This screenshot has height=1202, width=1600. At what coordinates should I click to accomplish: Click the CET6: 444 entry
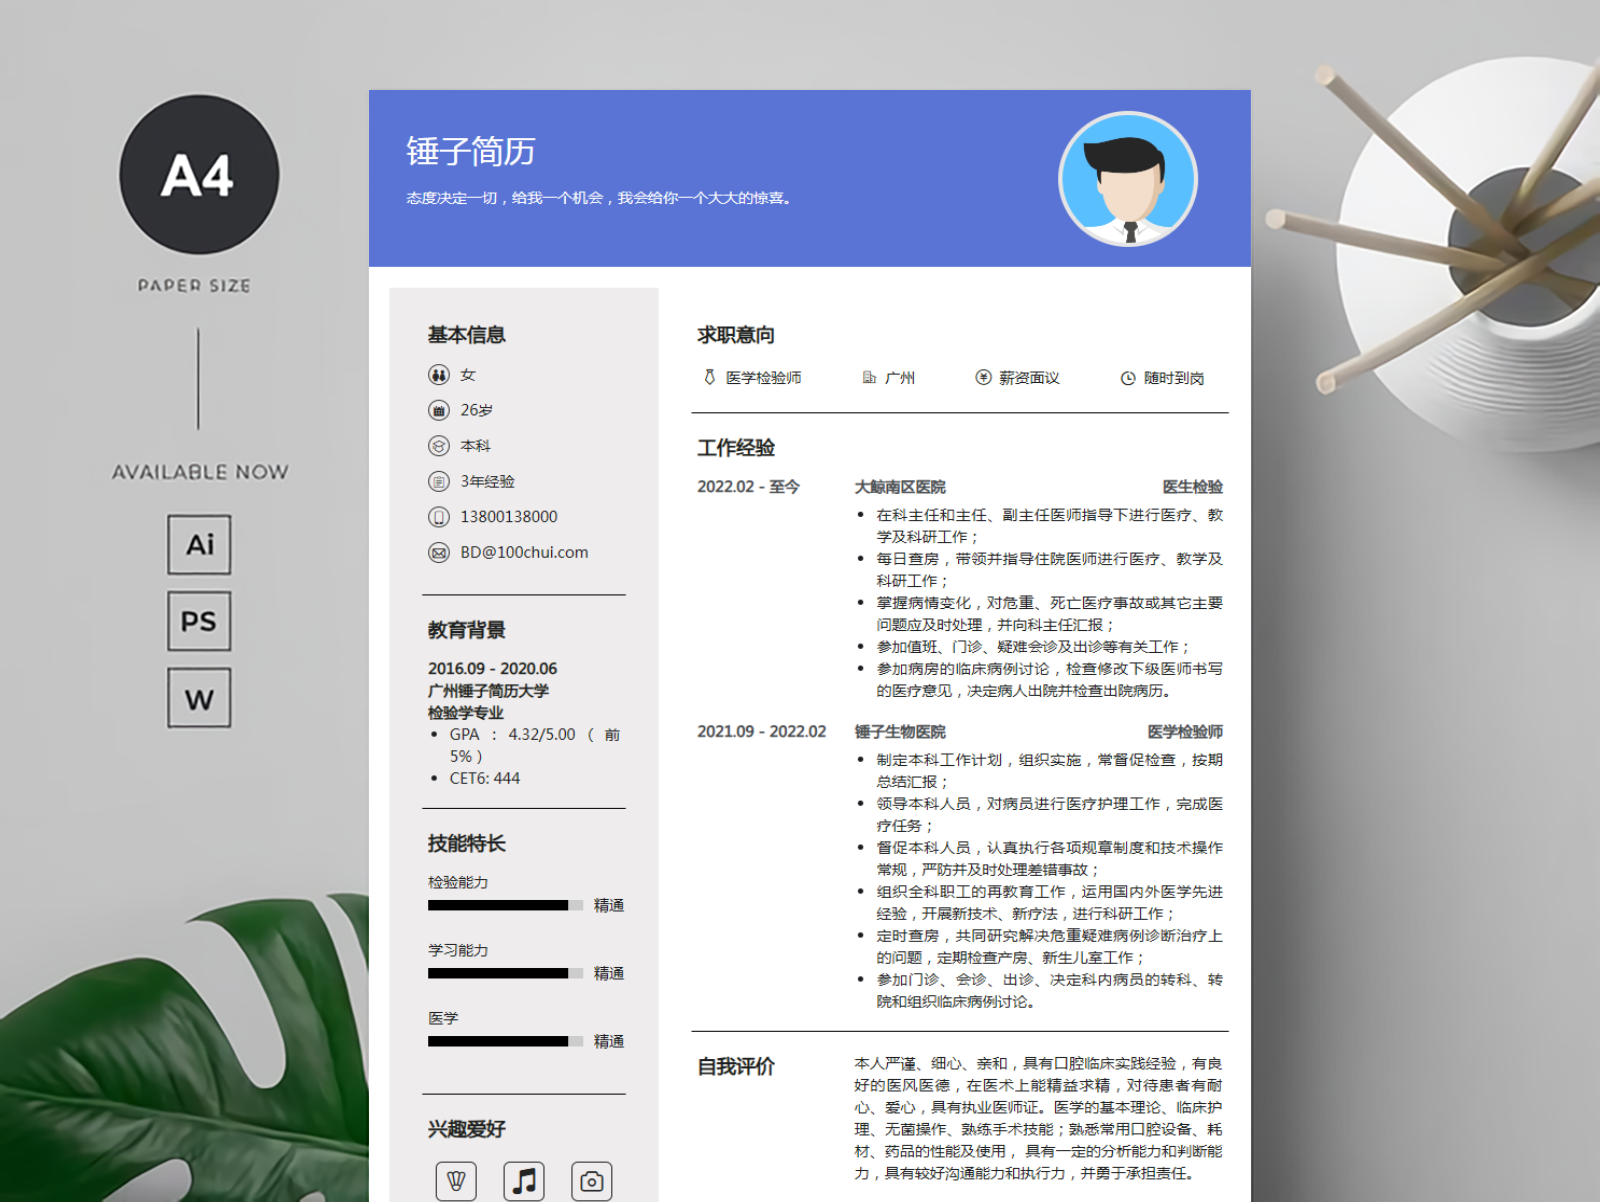point(485,778)
